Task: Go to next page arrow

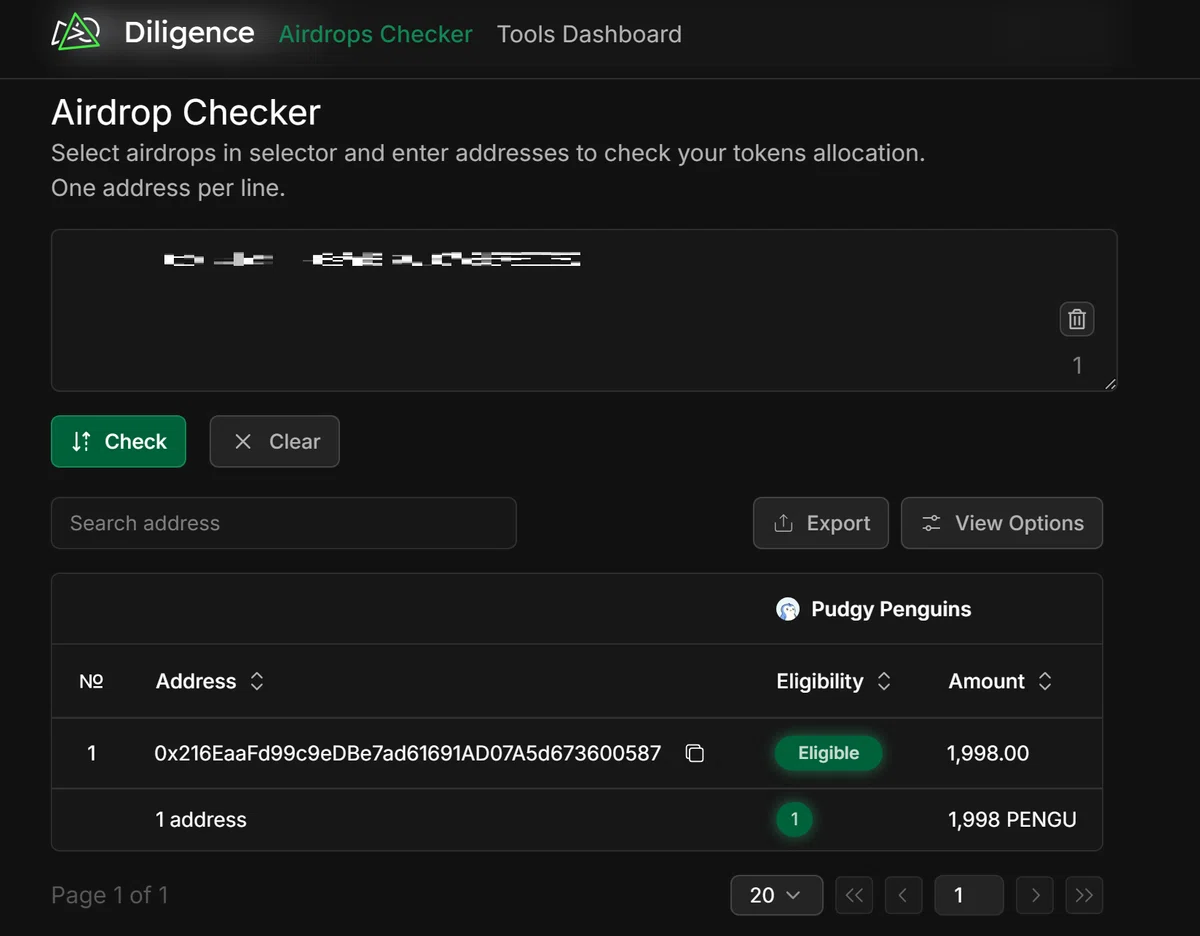Action: (x=1035, y=895)
